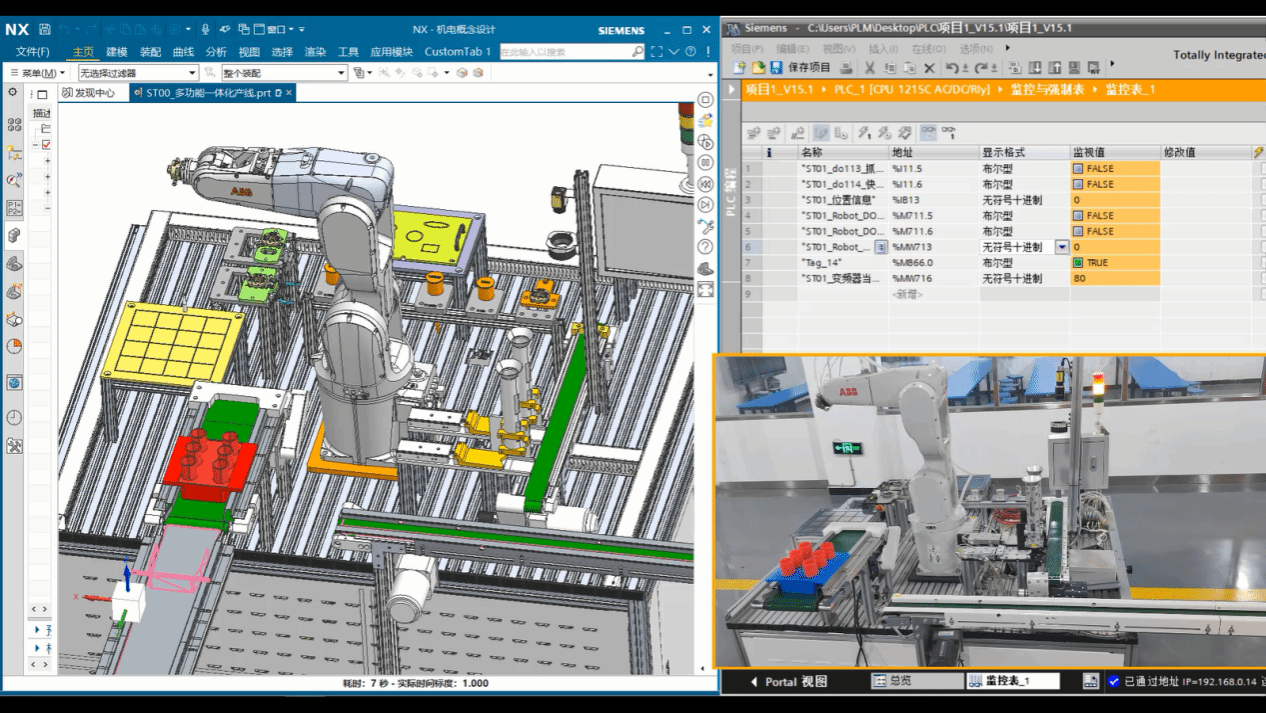Toggle the red checkbox in navigator tree
This screenshot has width=1266, height=713.
coord(46,145)
